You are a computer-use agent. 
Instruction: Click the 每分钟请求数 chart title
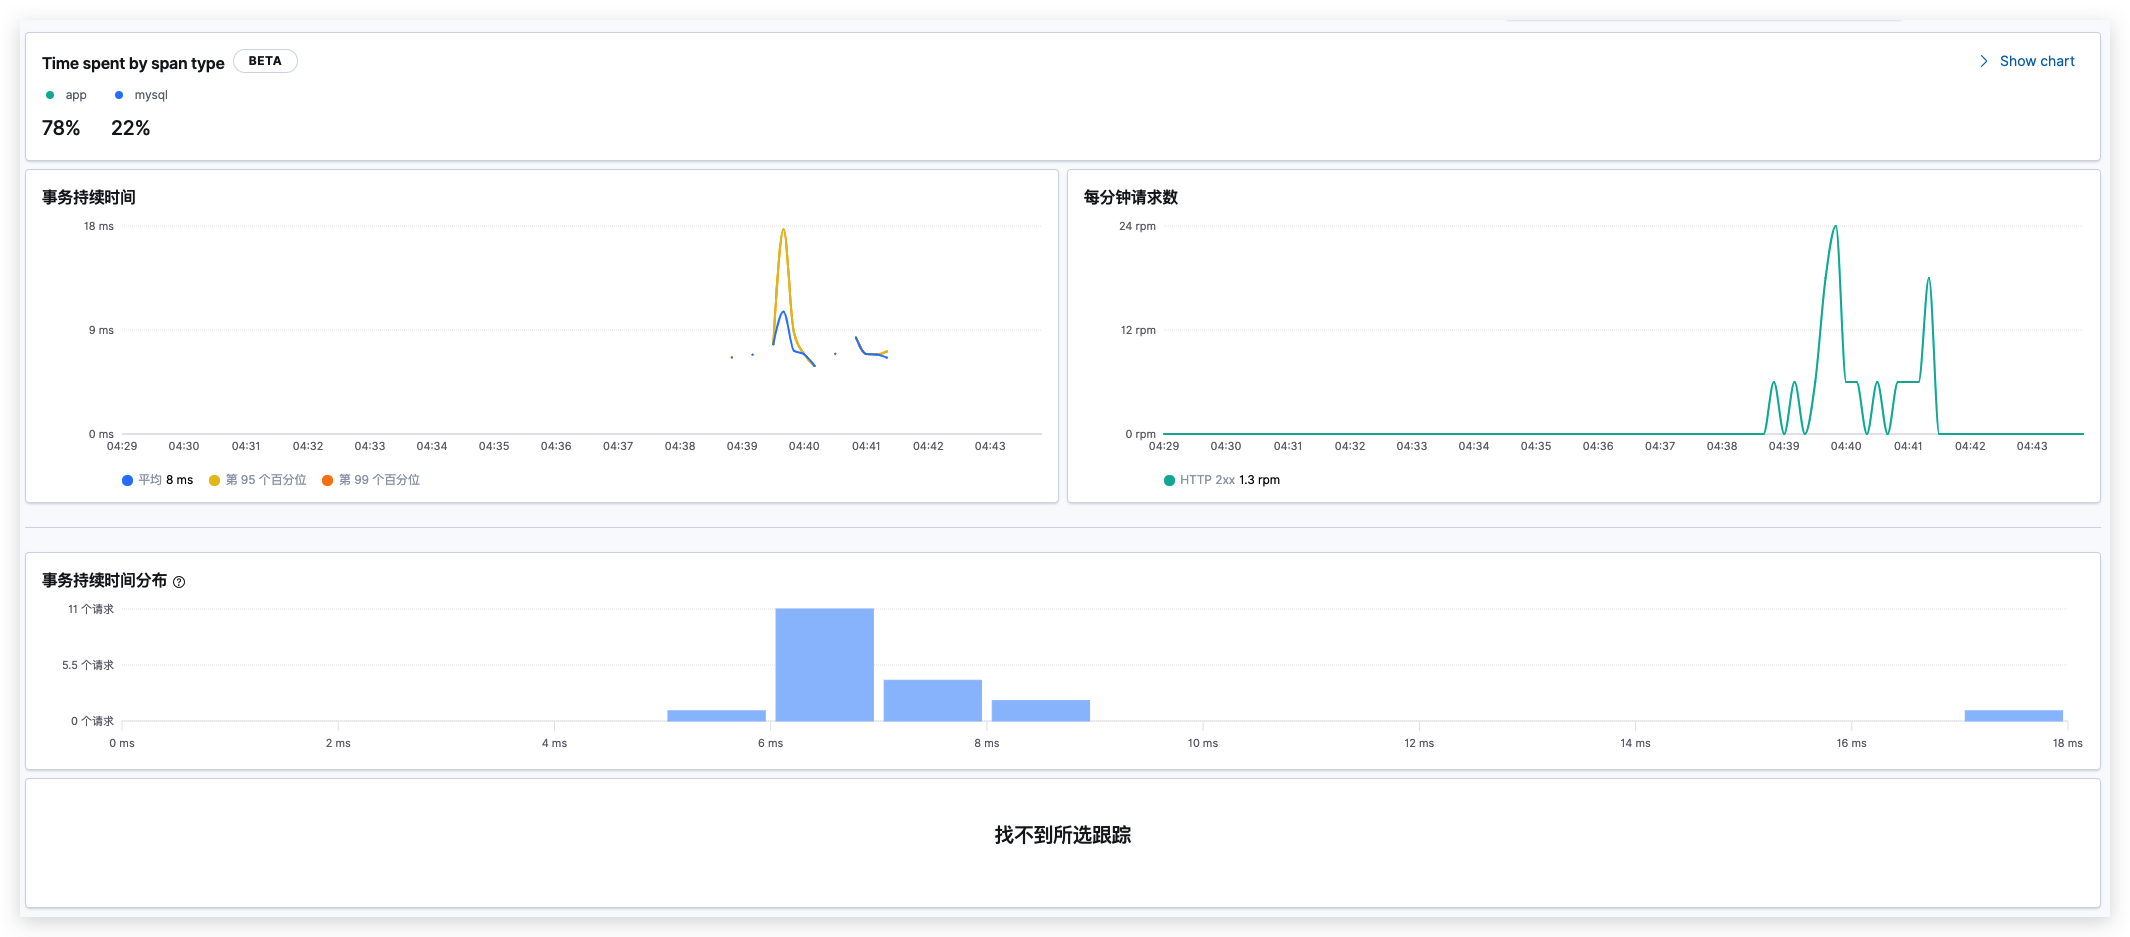click(x=1131, y=197)
